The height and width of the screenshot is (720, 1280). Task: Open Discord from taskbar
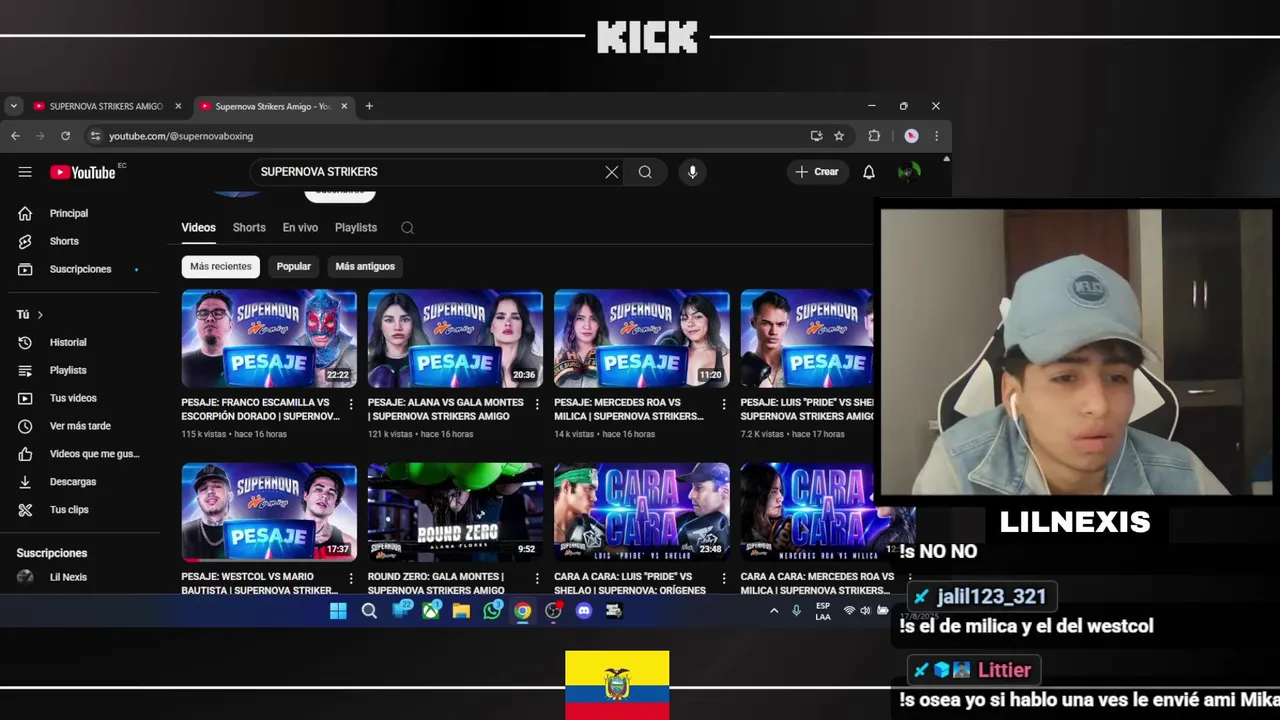coord(584,611)
